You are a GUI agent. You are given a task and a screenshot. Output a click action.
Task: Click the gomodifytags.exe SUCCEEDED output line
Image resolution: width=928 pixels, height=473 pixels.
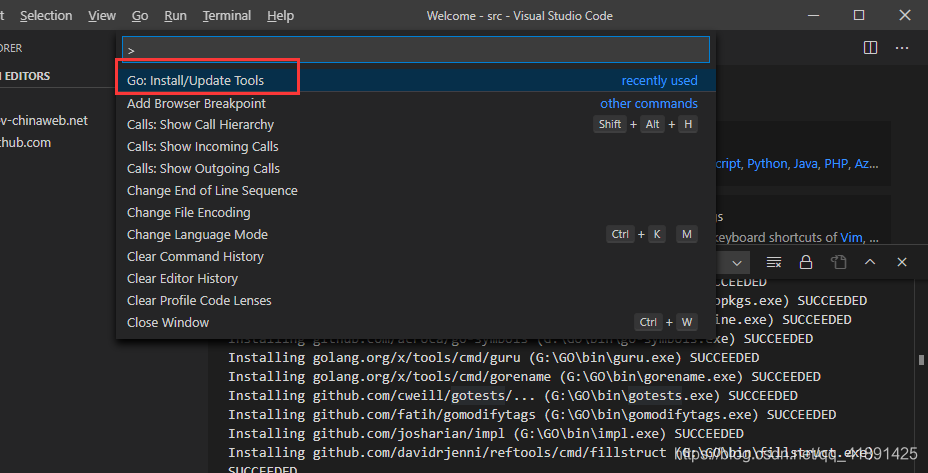click(x=532, y=414)
